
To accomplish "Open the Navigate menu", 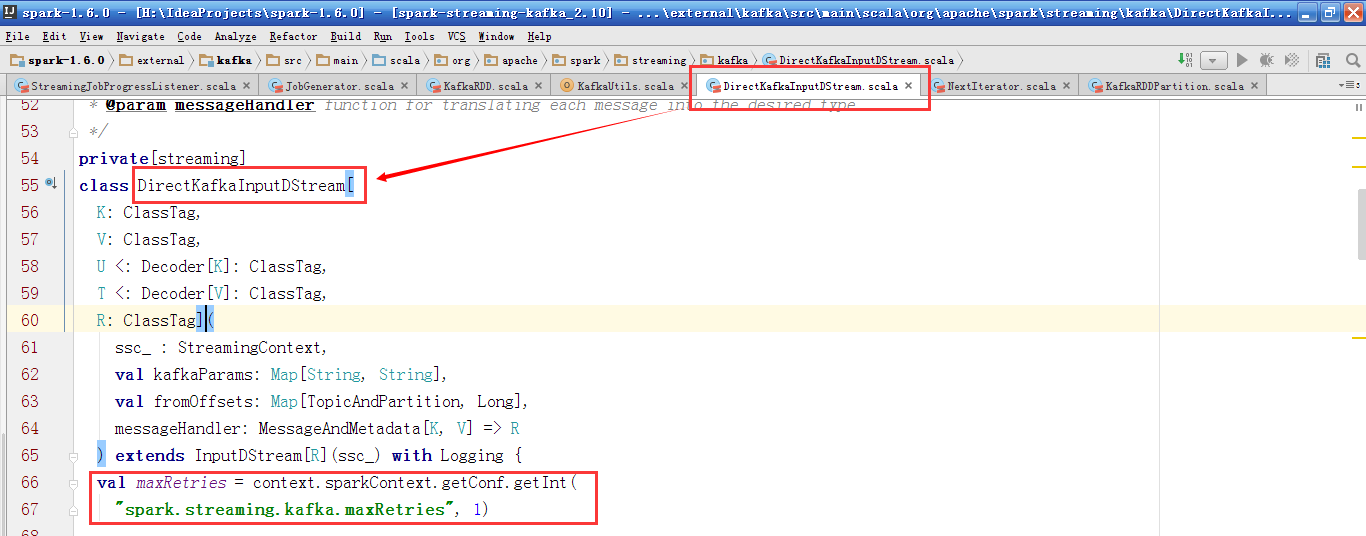I will 140,36.
